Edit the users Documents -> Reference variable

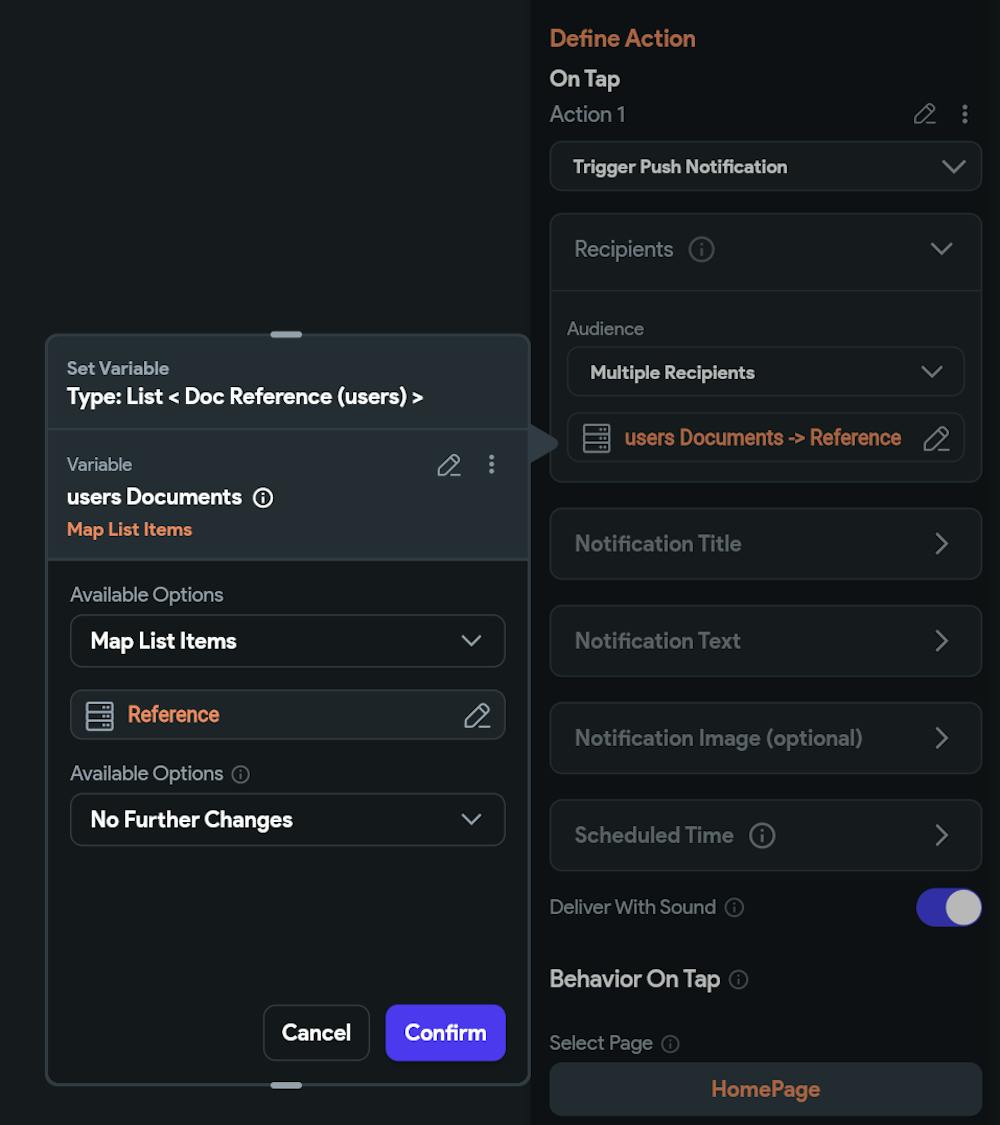pyautogui.click(x=936, y=438)
